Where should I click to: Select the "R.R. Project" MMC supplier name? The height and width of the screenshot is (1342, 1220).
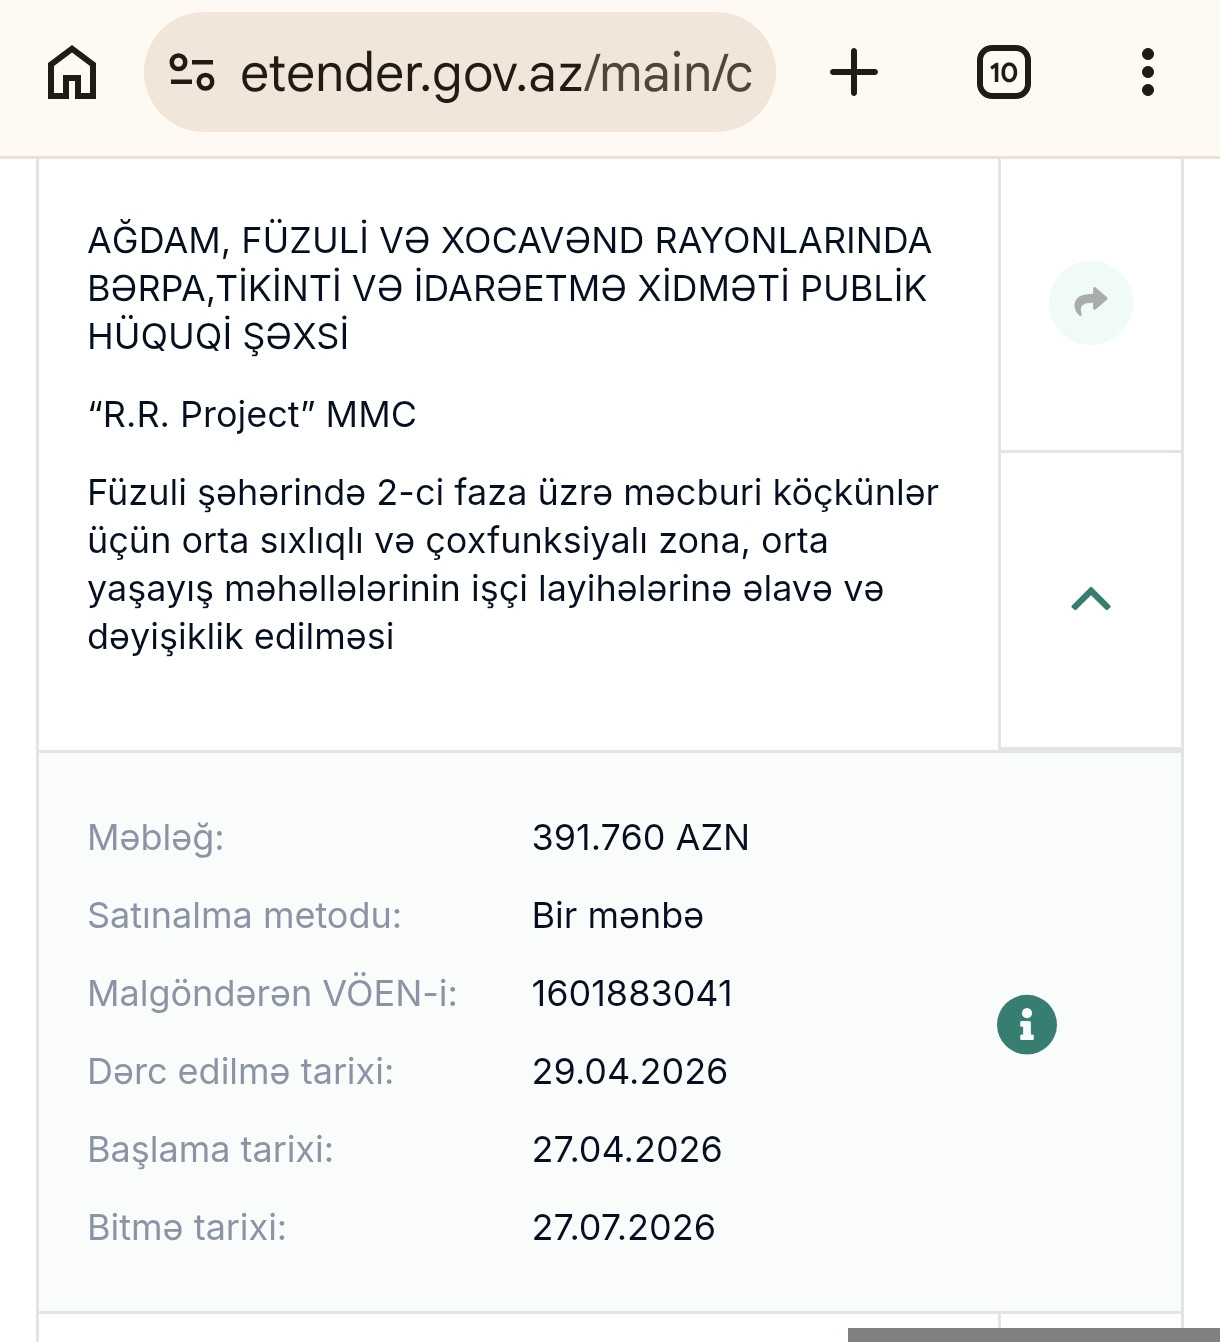252,415
